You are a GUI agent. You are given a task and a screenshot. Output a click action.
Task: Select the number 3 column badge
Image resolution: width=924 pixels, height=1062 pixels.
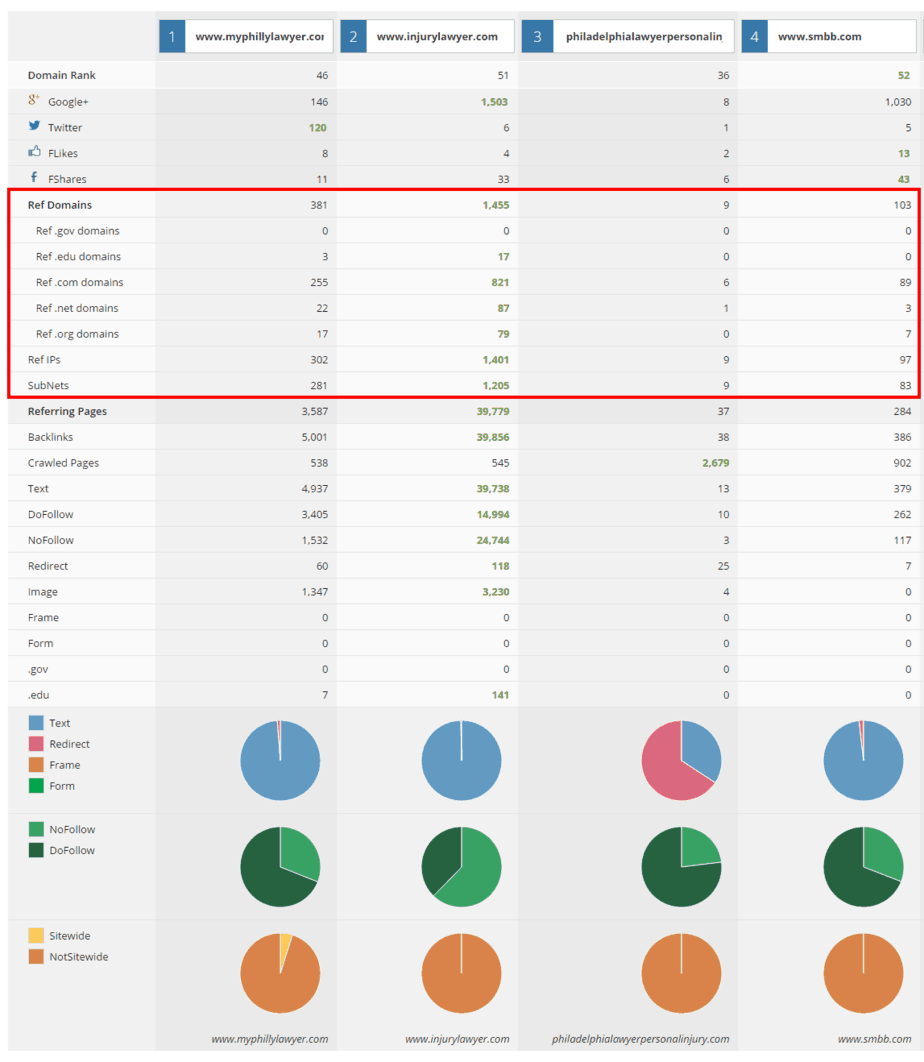pos(537,37)
